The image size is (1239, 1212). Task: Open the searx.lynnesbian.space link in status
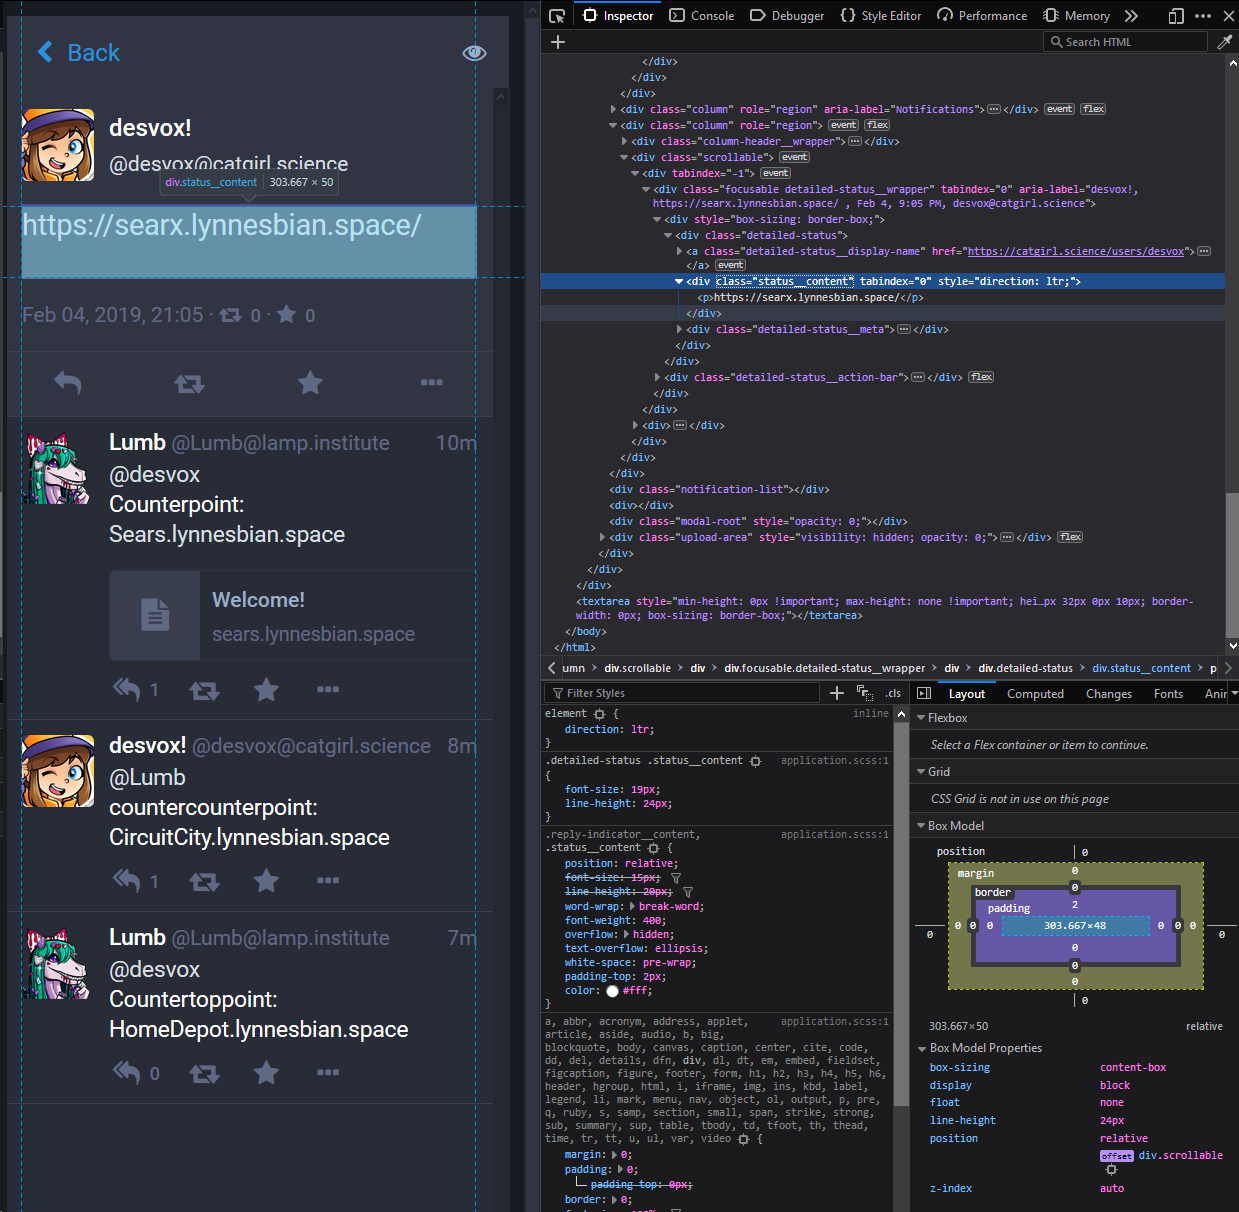click(x=221, y=225)
